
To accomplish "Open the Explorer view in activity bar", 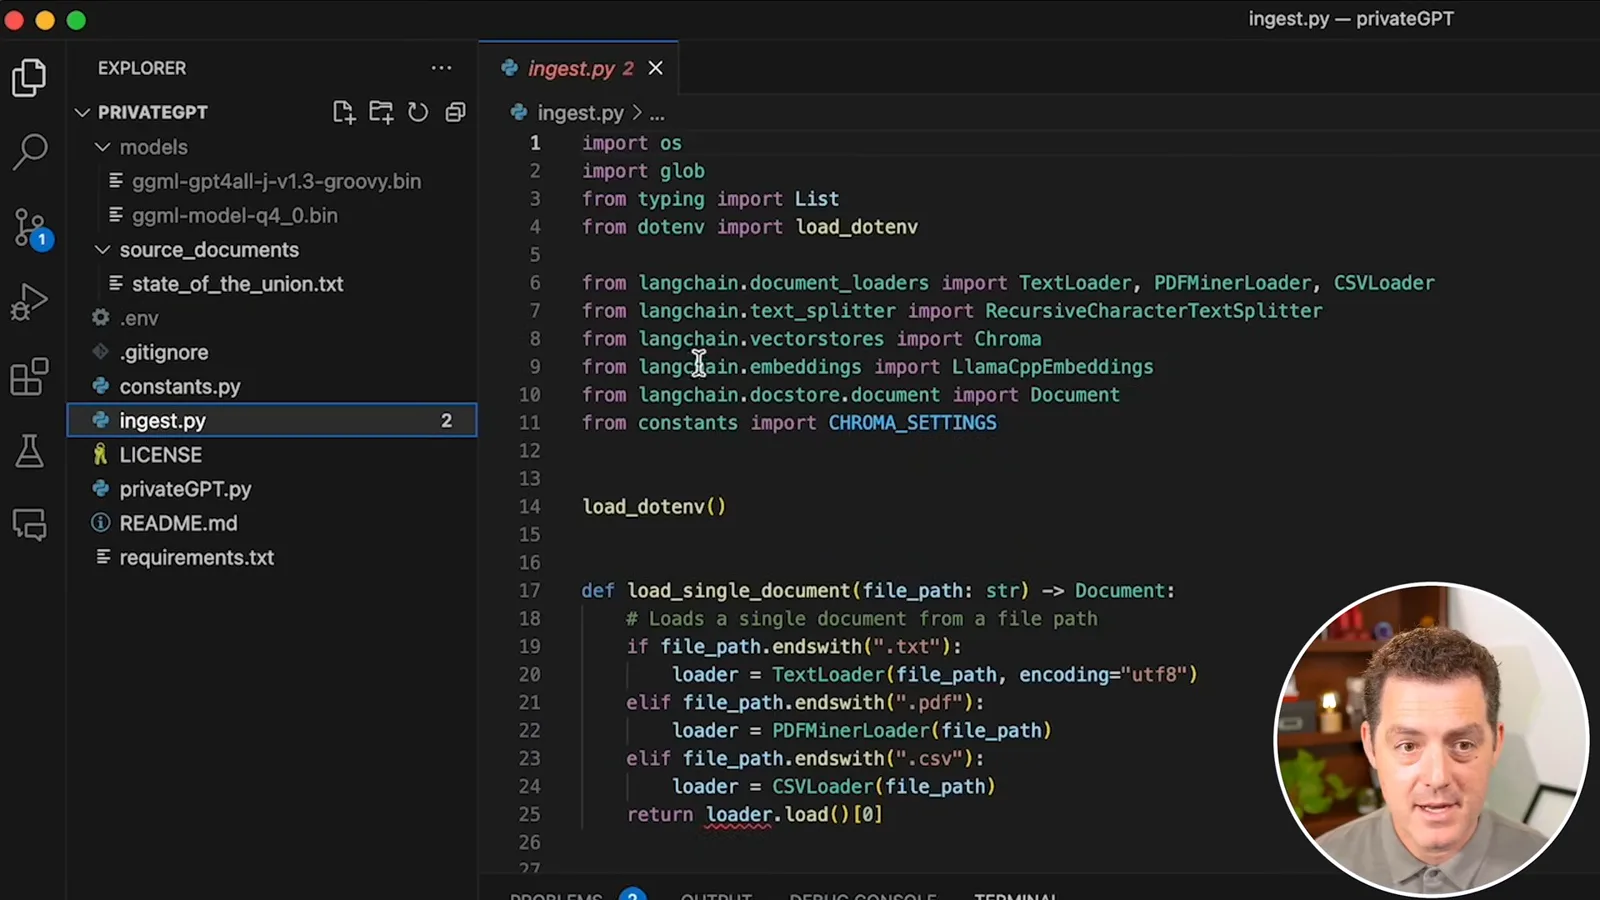I will 29,77.
